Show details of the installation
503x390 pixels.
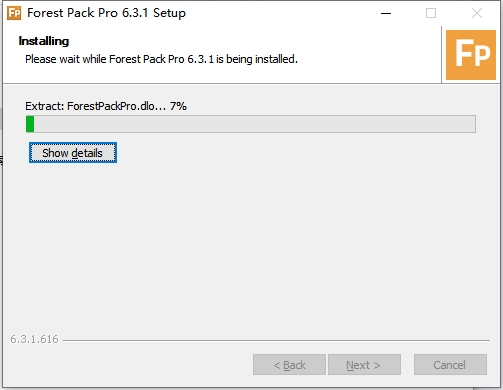[x=73, y=153]
